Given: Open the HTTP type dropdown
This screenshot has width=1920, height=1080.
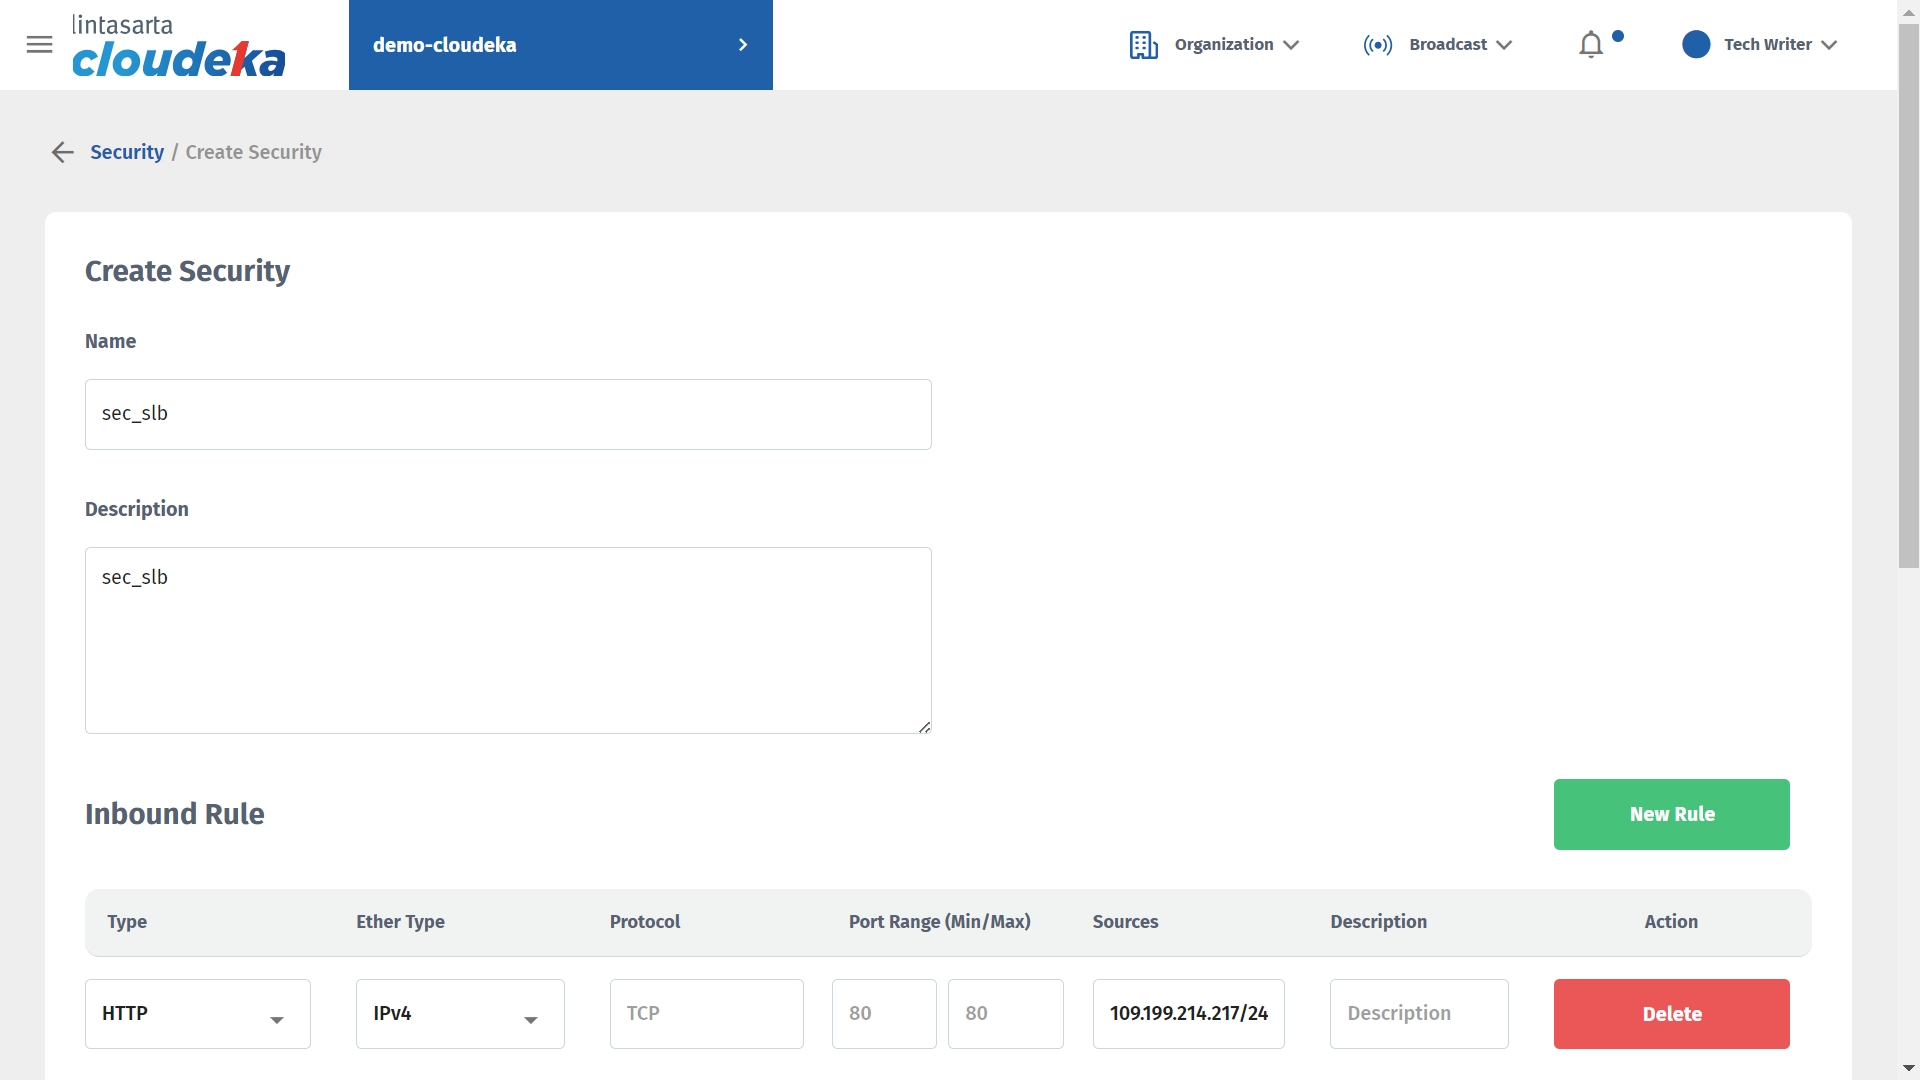Looking at the screenshot, I should [x=198, y=1014].
